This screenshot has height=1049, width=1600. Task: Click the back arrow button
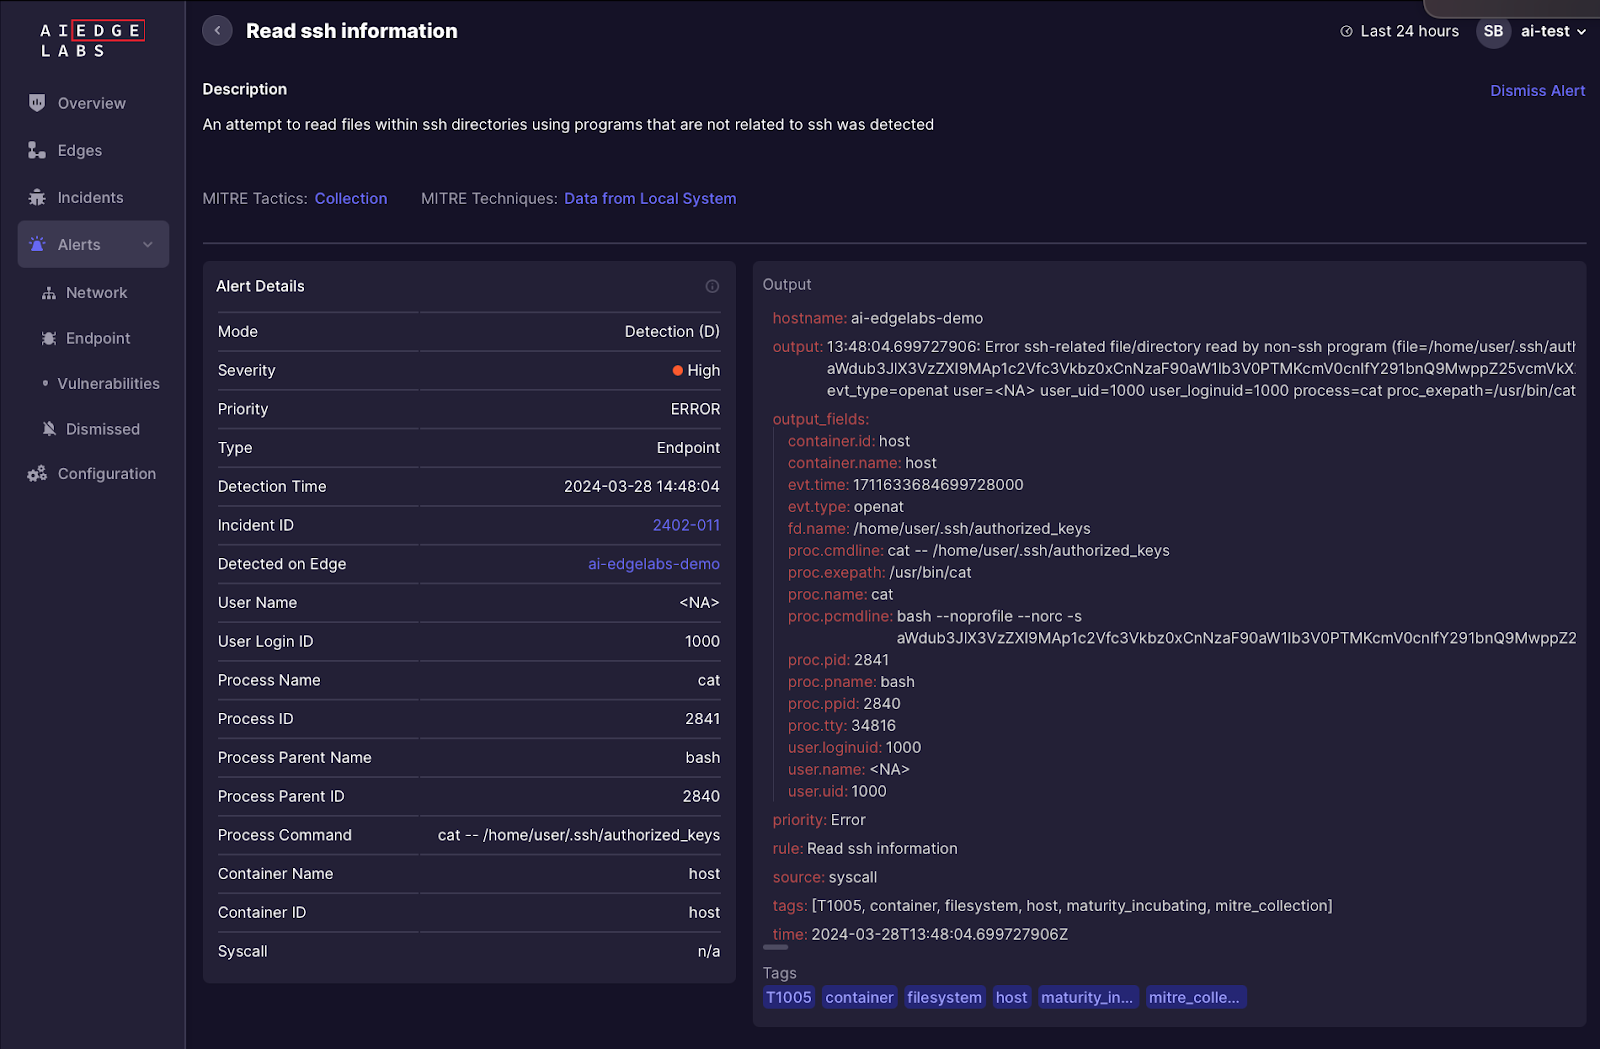coord(217,31)
